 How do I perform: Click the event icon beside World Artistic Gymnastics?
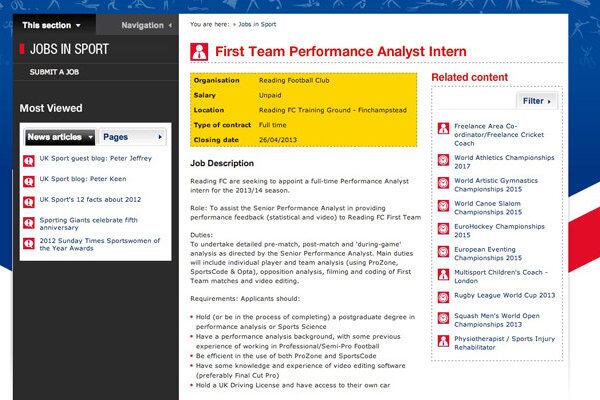click(x=443, y=183)
